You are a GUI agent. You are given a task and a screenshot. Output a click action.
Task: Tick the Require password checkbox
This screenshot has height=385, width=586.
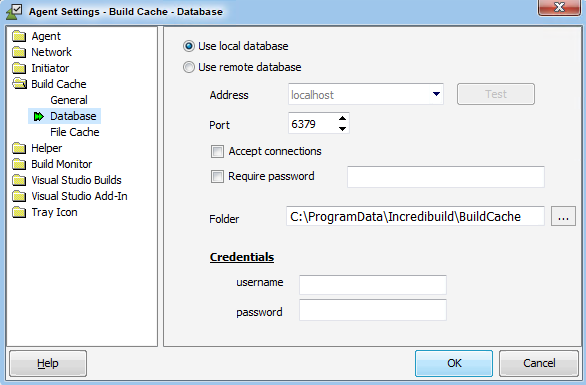tap(217, 176)
